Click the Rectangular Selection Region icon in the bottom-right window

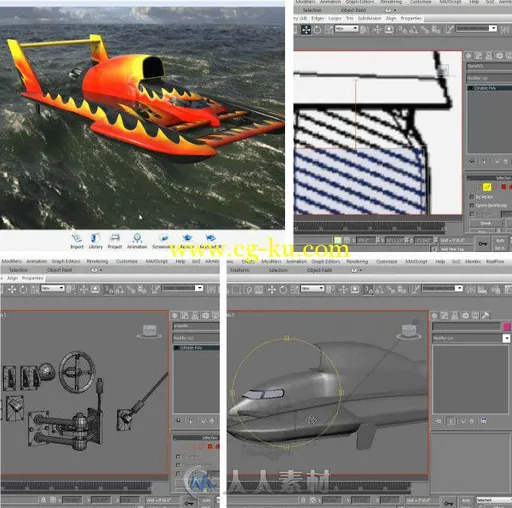pyautogui.click(x=236, y=290)
